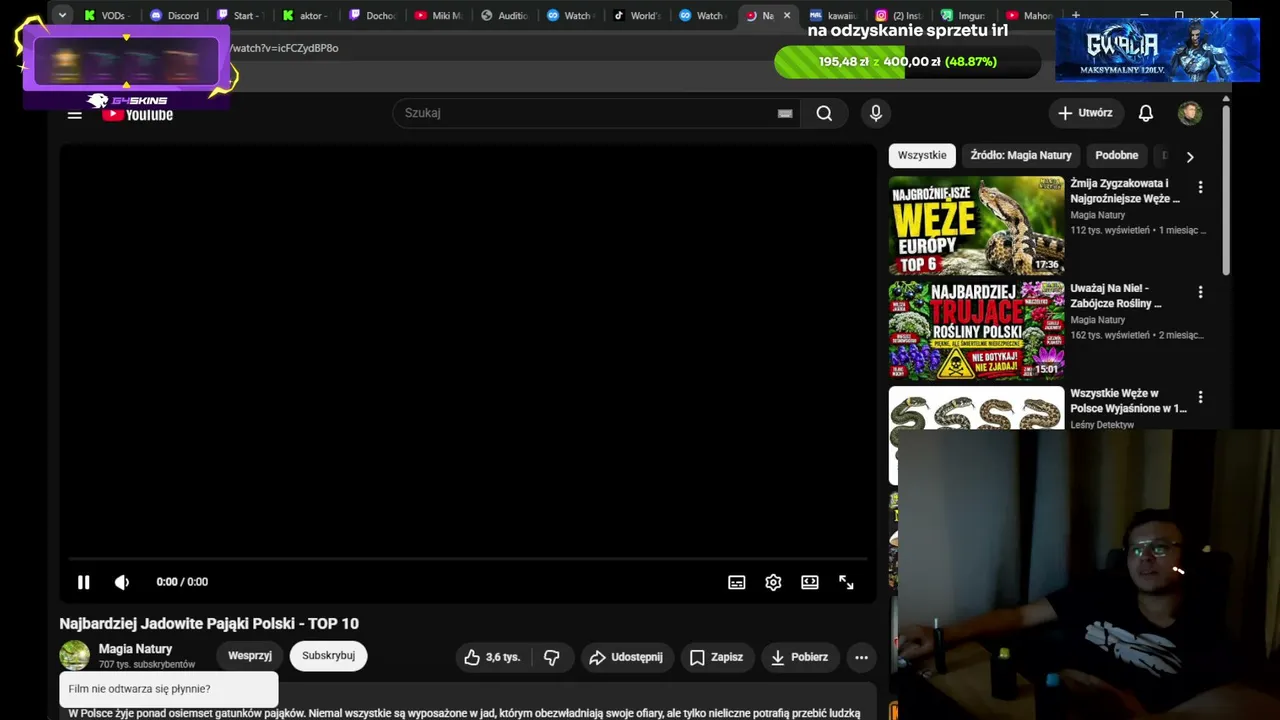Click the Subskrybuj button
This screenshot has width=1280, height=720.
pos(328,656)
